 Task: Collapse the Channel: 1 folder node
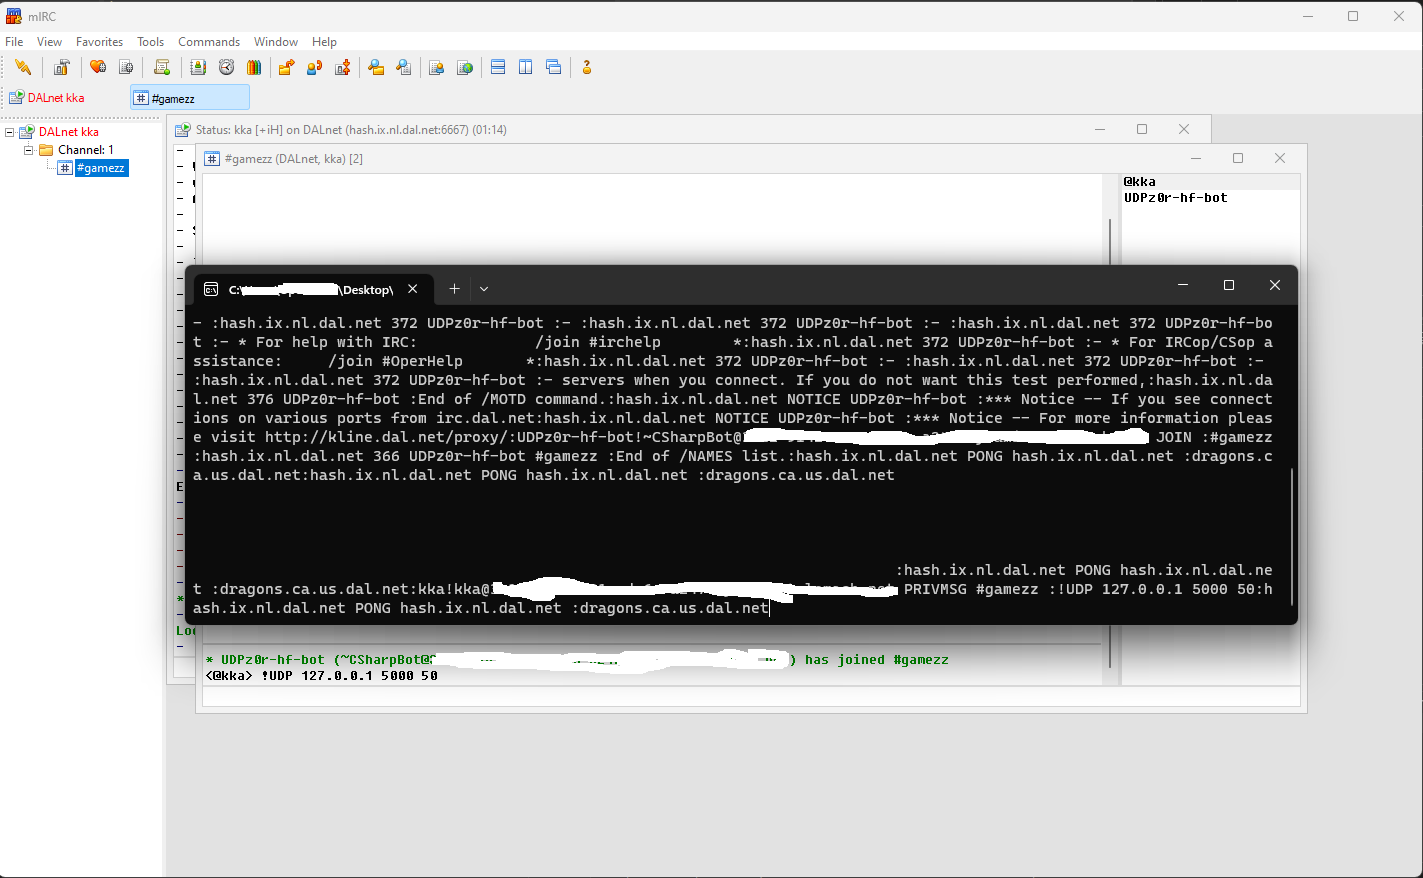[x=29, y=150]
